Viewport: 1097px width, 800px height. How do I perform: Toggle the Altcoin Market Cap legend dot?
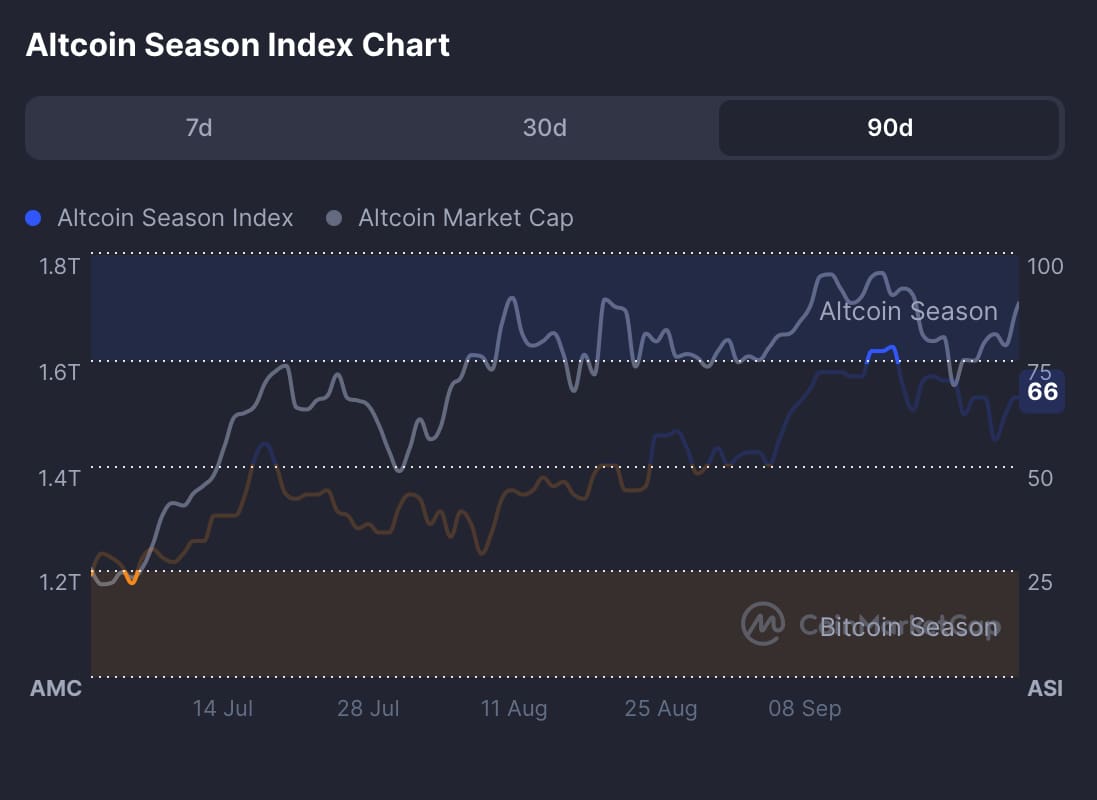(335, 218)
